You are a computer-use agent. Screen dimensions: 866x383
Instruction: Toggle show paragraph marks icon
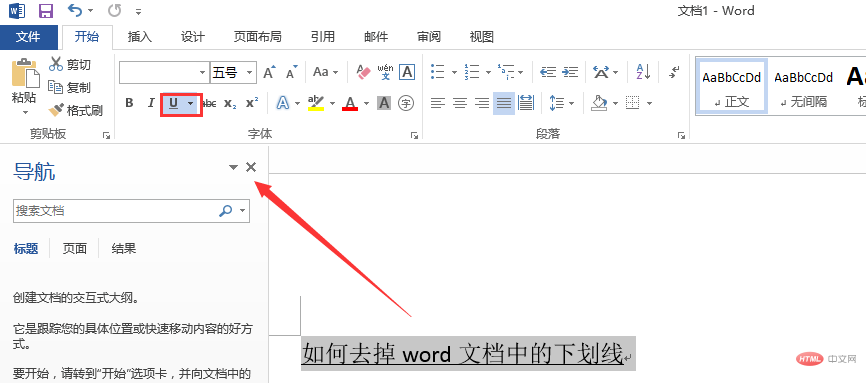click(x=674, y=72)
